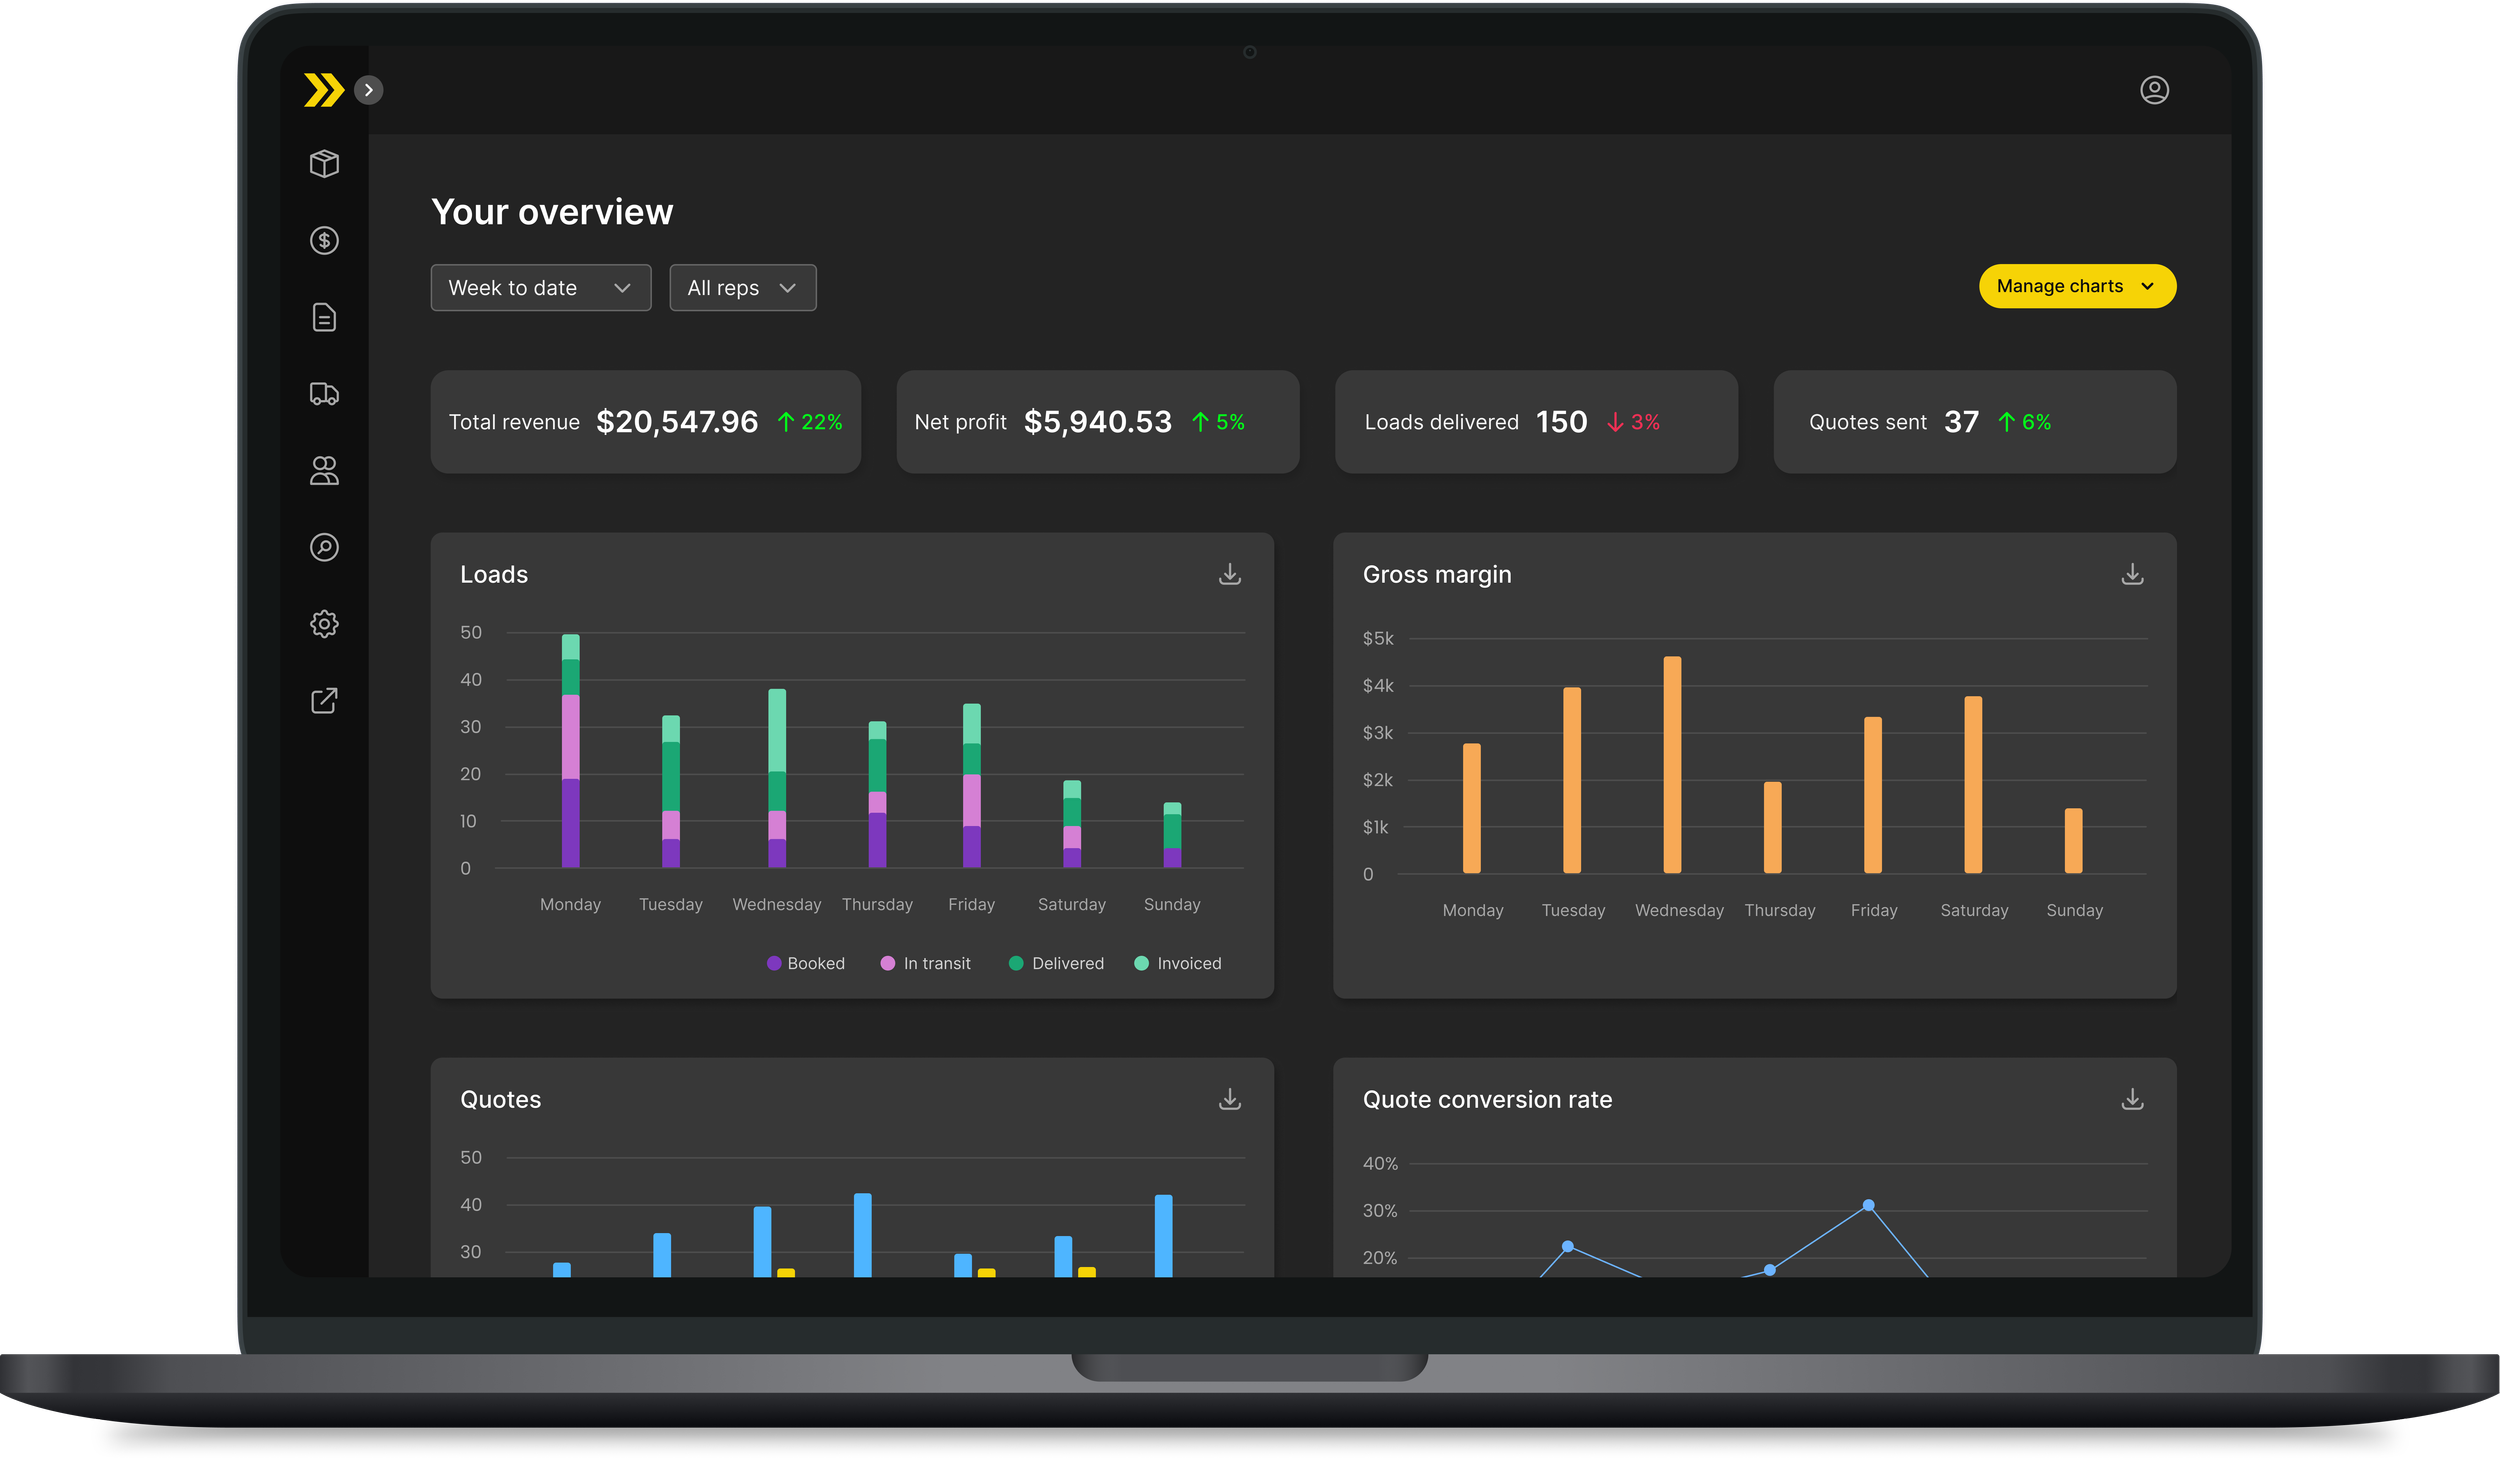
Task: Expand the sidebar with the arrow button
Action: tap(369, 90)
